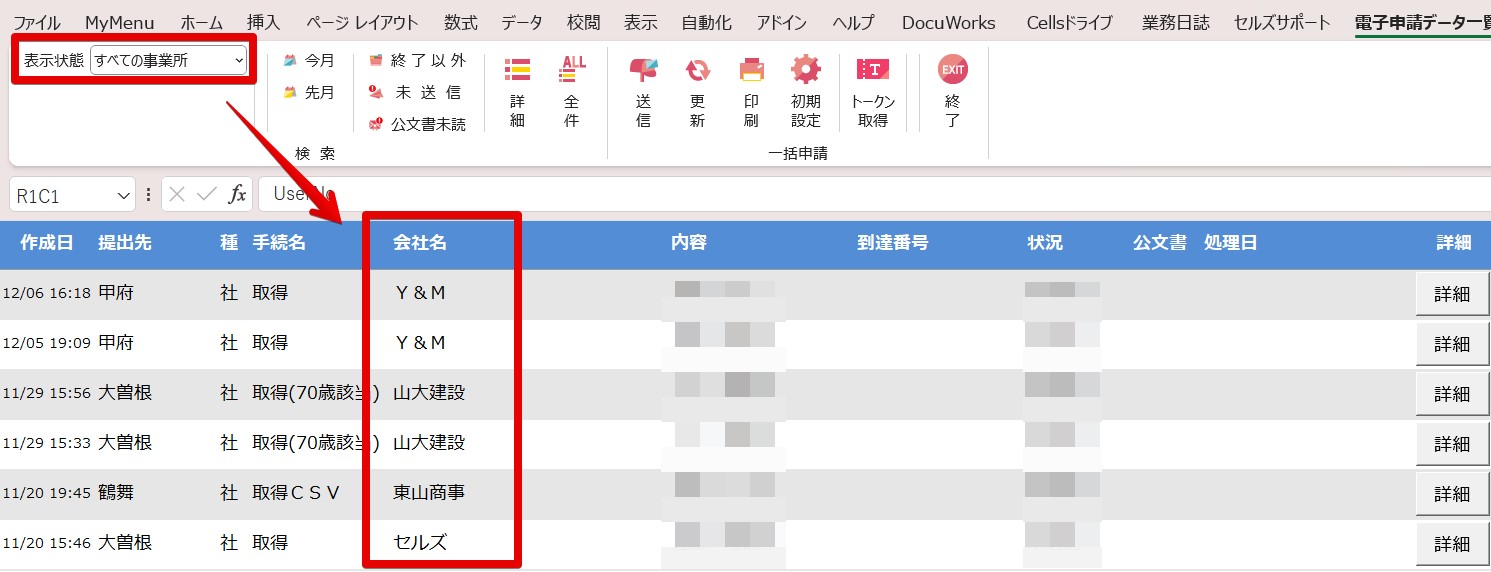The image size is (1491, 572).
Task: Click the fx insert function button
Action: 237,195
